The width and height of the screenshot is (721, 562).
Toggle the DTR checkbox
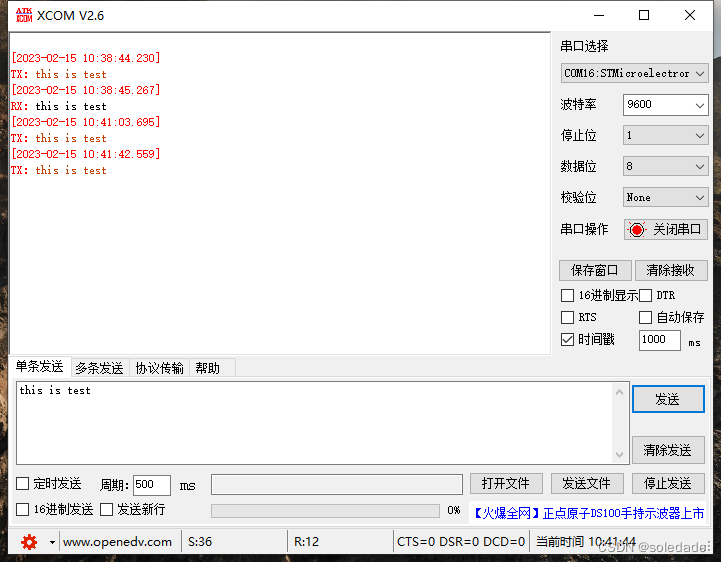click(x=646, y=295)
